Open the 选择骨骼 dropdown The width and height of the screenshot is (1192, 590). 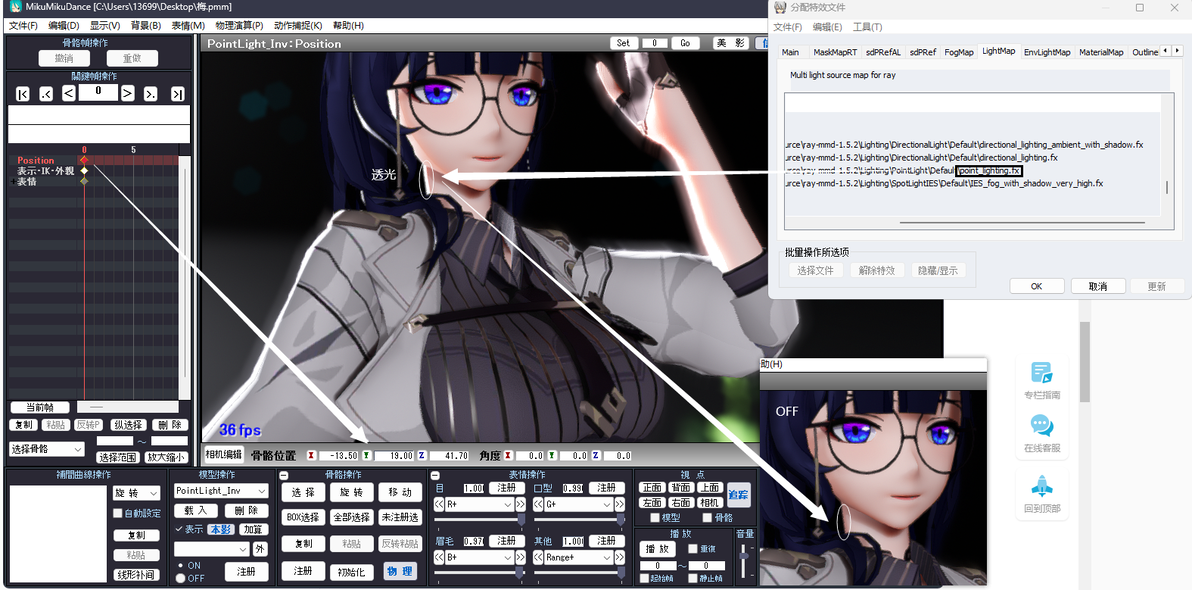coord(46,449)
